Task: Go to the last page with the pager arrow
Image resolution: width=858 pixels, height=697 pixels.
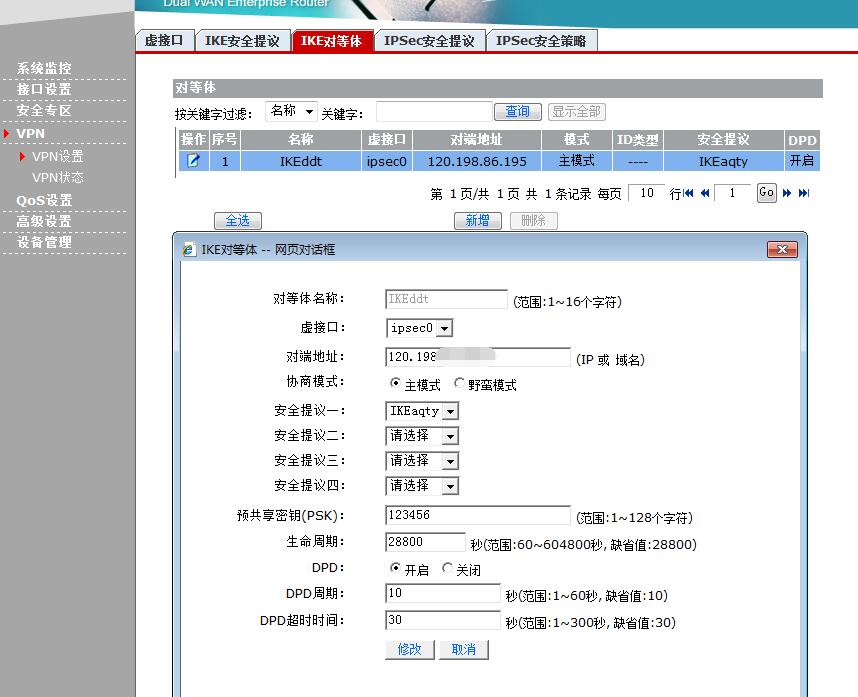Action: pos(803,193)
